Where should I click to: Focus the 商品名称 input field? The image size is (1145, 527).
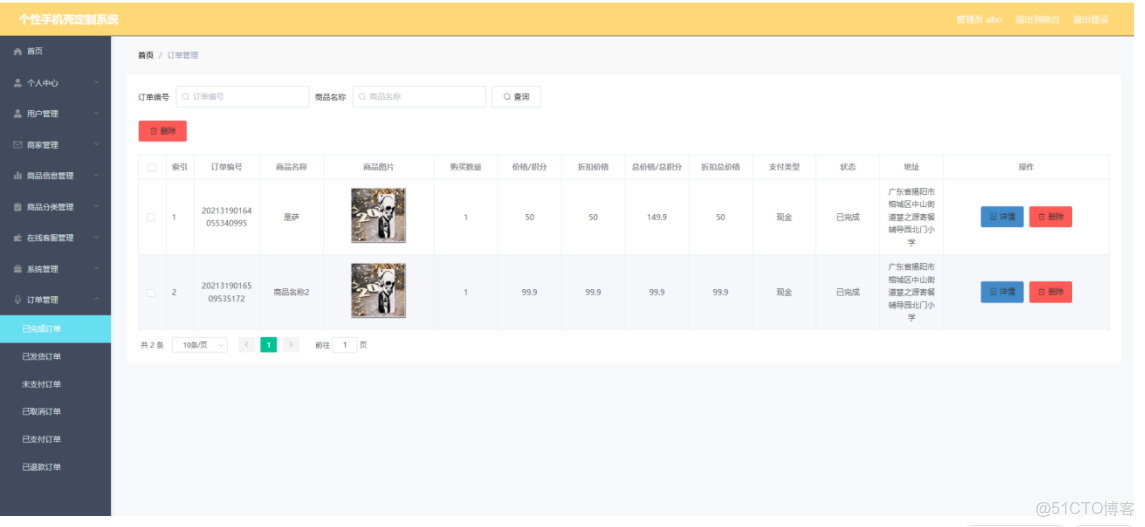[x=419, y=96]
